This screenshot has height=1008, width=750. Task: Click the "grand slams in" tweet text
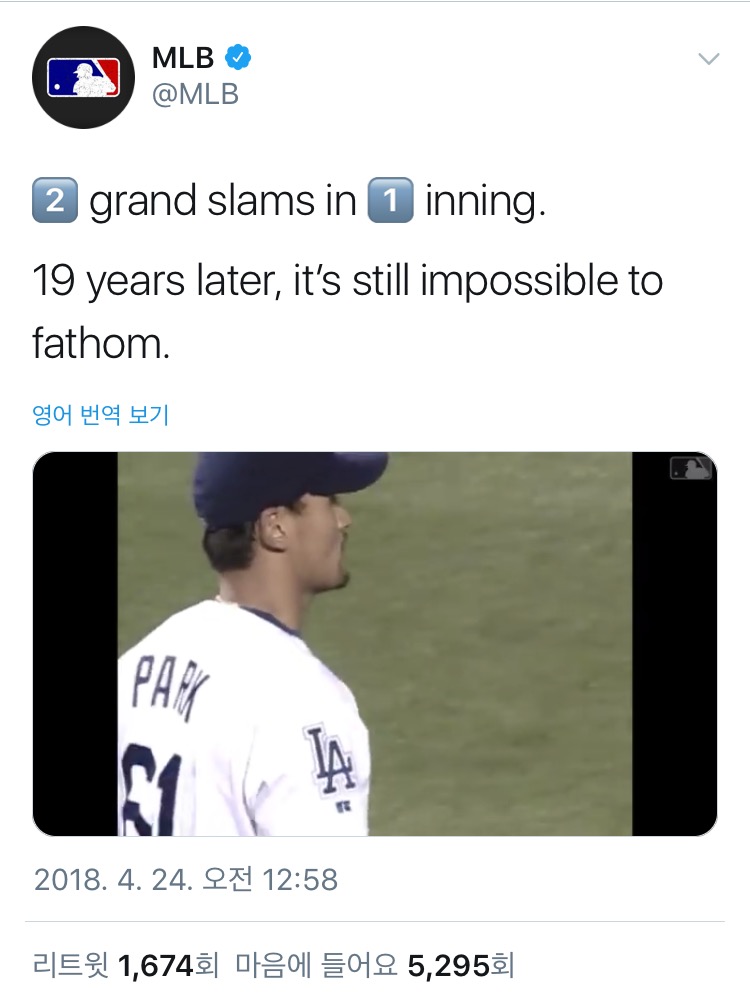click(223, 202)
